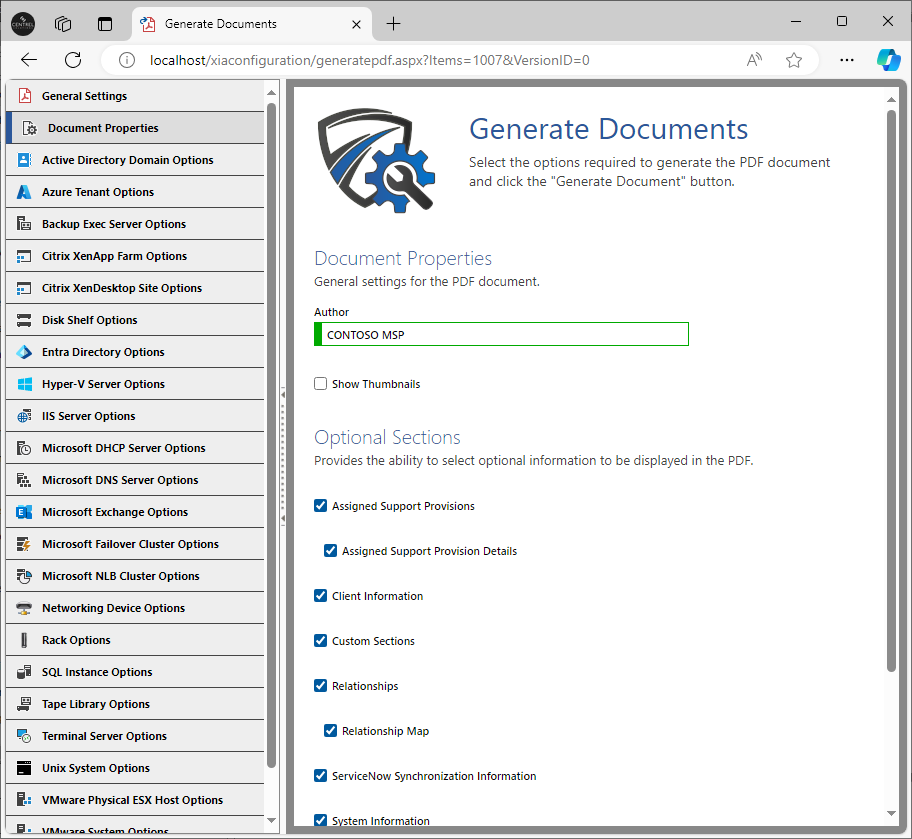
Task: Toggle the System Information checkbox
Action: click(x=320, y=820)
